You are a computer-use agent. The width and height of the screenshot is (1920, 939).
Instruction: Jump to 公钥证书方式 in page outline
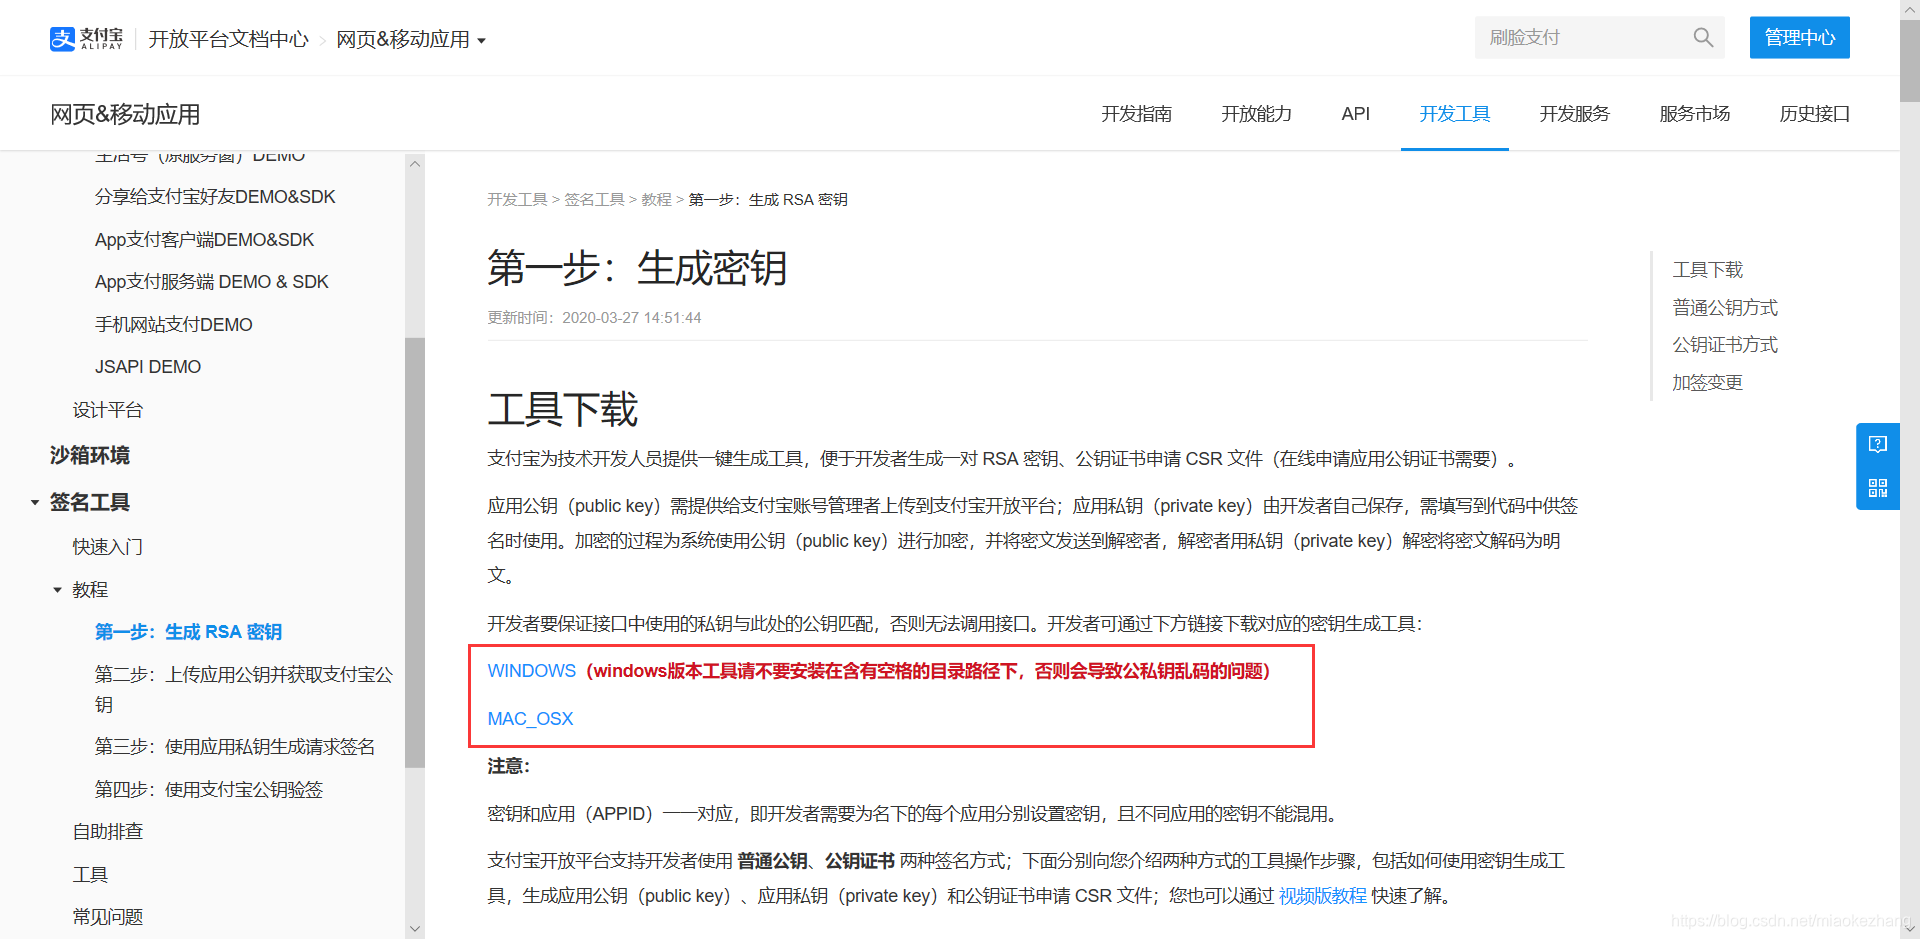[1725, 345]
